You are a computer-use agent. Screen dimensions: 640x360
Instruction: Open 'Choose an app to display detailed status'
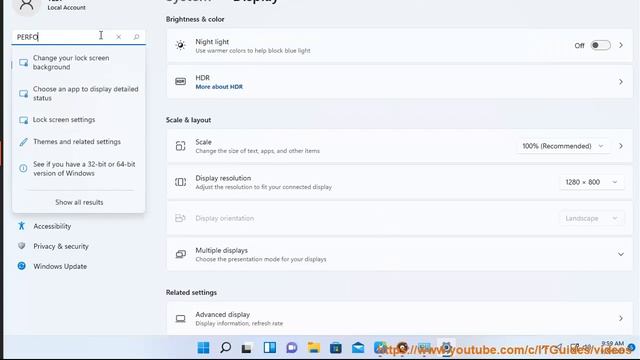pyautogui.click(x=79, y=93)
